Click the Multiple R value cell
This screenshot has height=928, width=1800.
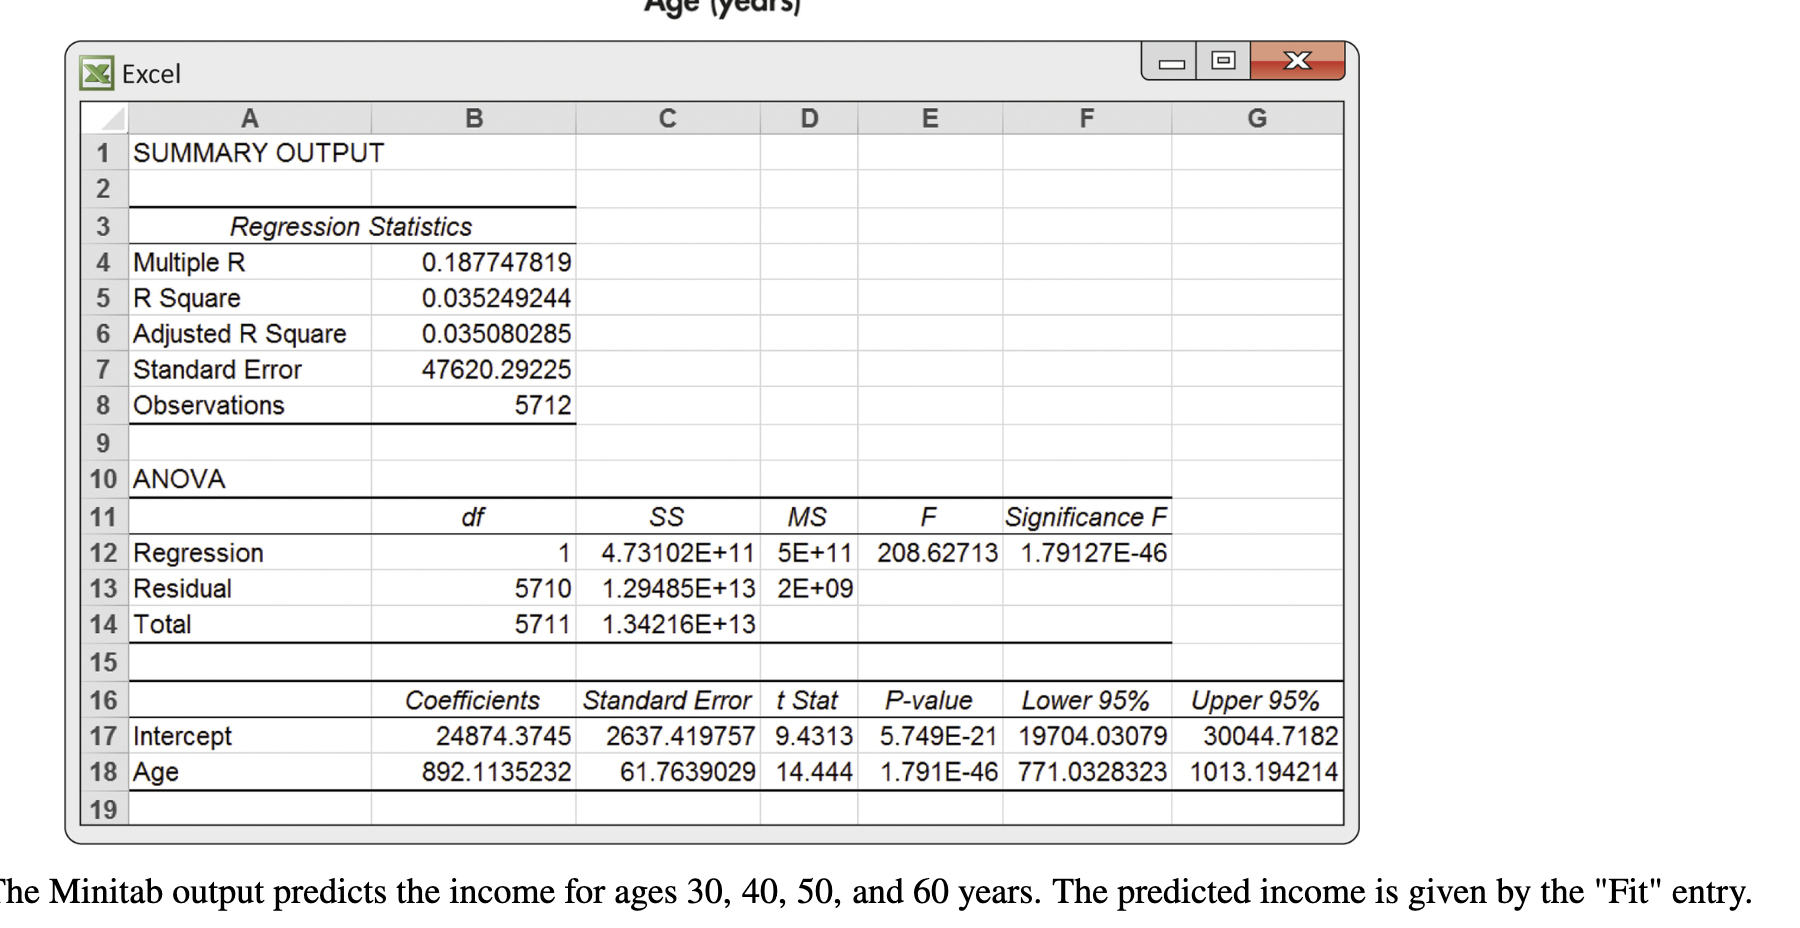(473, 262)
